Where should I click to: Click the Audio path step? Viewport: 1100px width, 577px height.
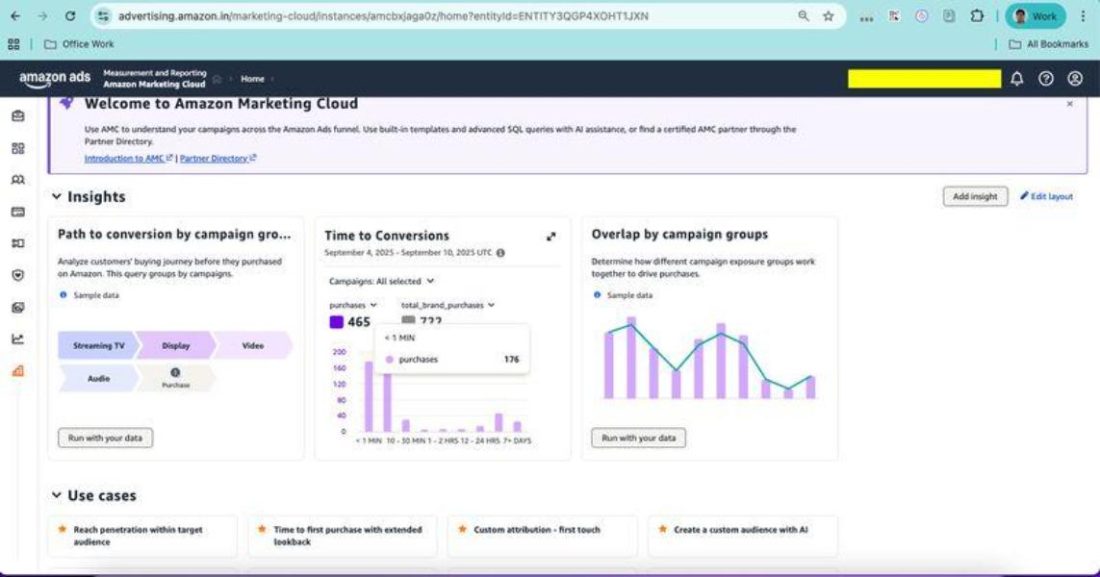(98, 378)
